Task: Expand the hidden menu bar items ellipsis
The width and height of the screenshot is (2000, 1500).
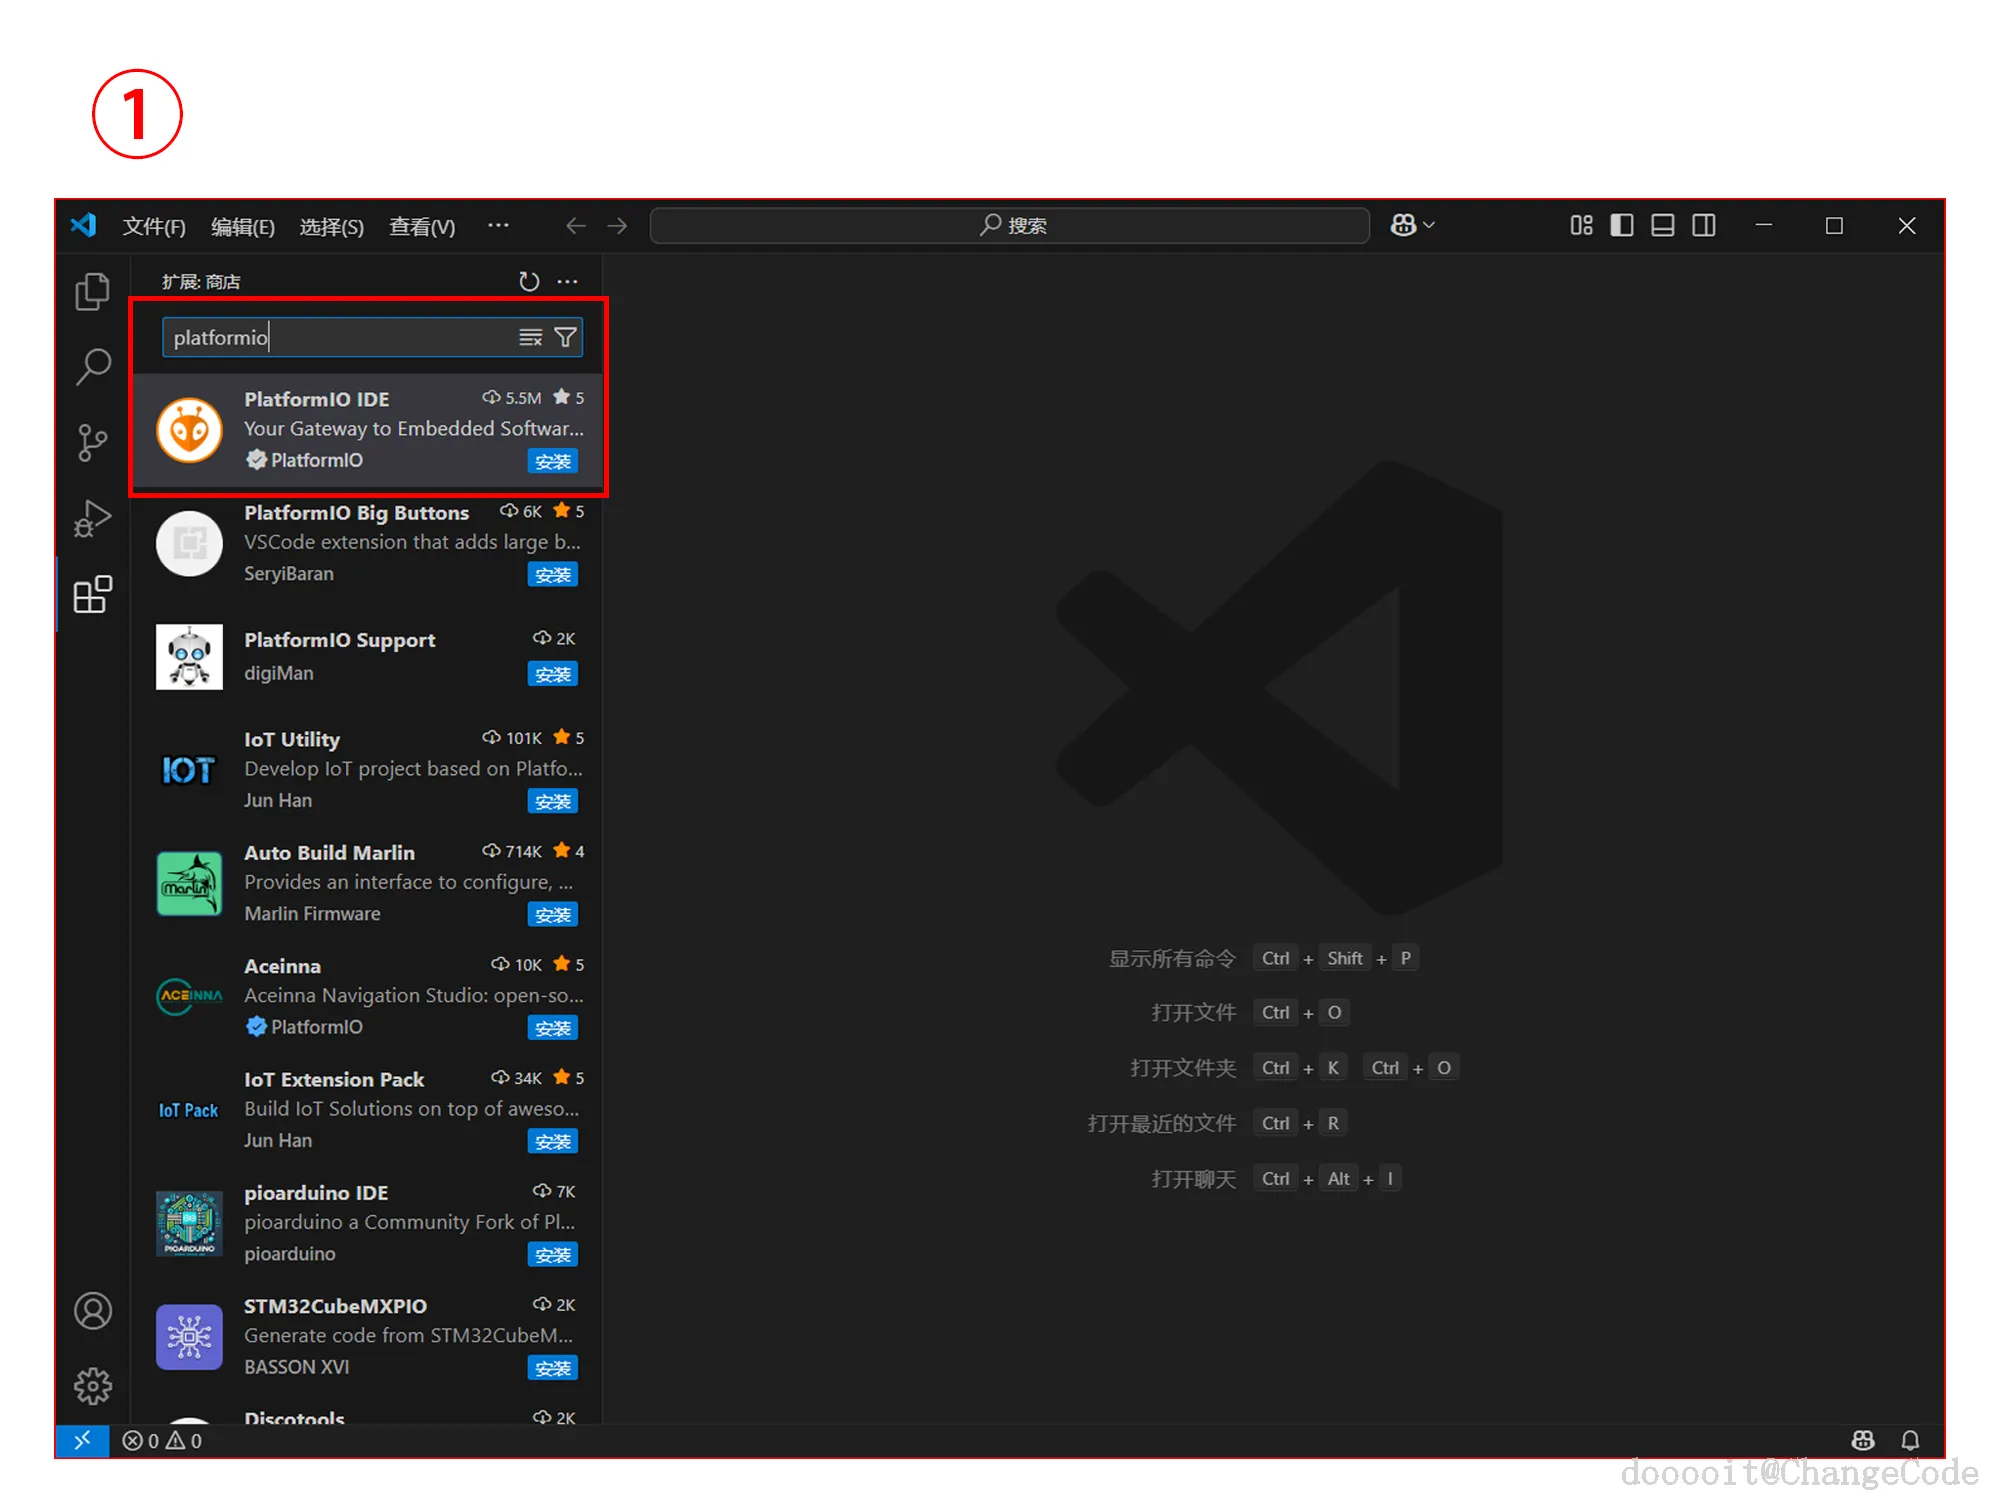Action: tap(498, 226)
